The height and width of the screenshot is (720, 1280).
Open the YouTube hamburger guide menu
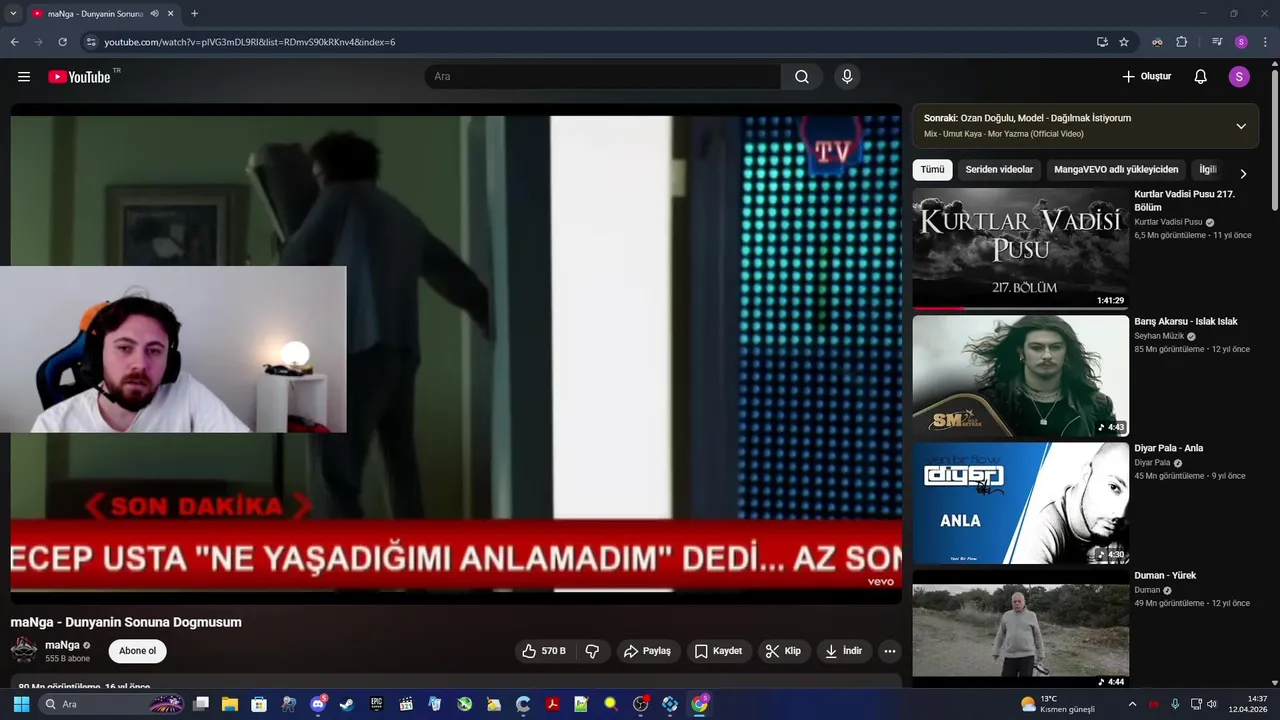tap(24, 77)
